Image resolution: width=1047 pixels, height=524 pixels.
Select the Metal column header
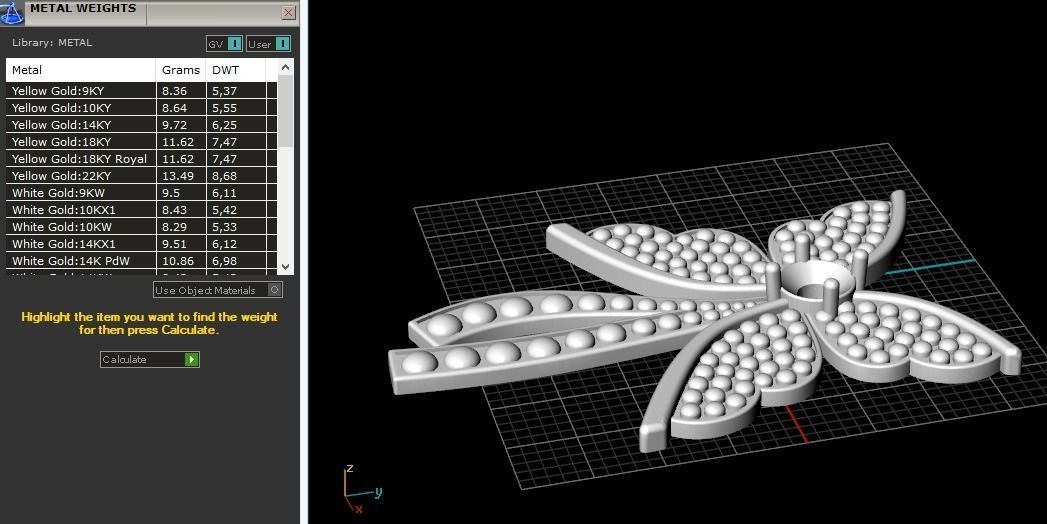tap(81, 69)
